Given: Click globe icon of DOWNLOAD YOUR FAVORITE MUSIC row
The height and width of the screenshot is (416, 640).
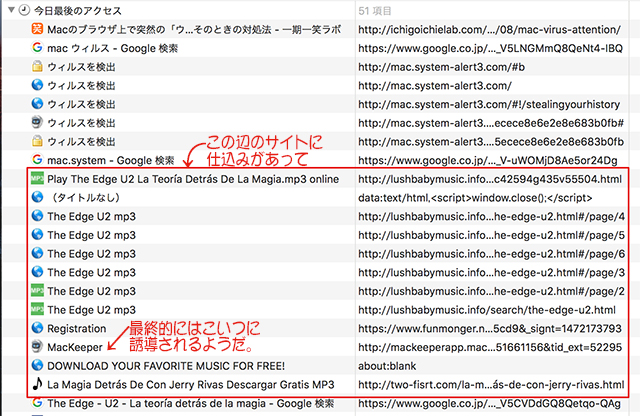Looking at the screenshot, I should click(37, 365).
